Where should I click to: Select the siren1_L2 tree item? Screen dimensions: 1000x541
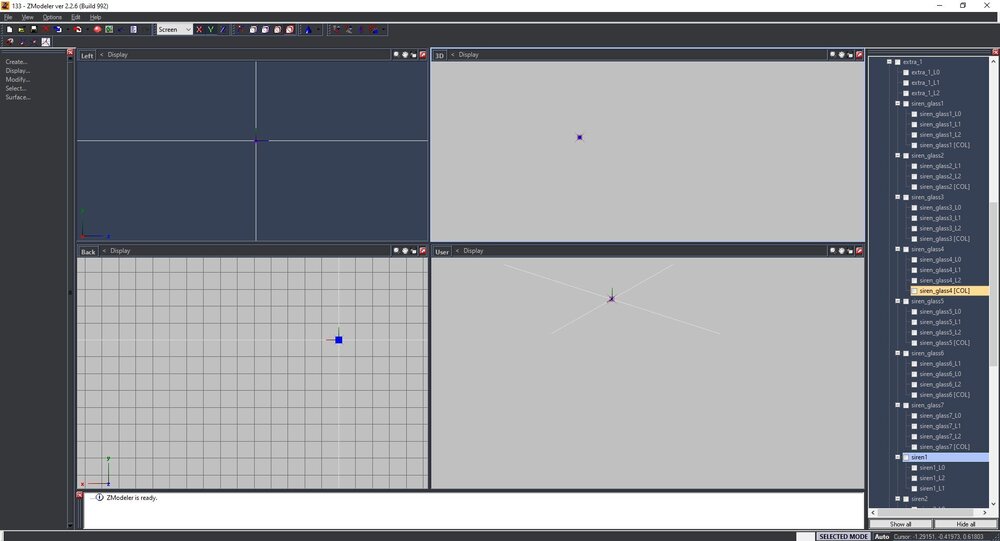pos(932,478)
